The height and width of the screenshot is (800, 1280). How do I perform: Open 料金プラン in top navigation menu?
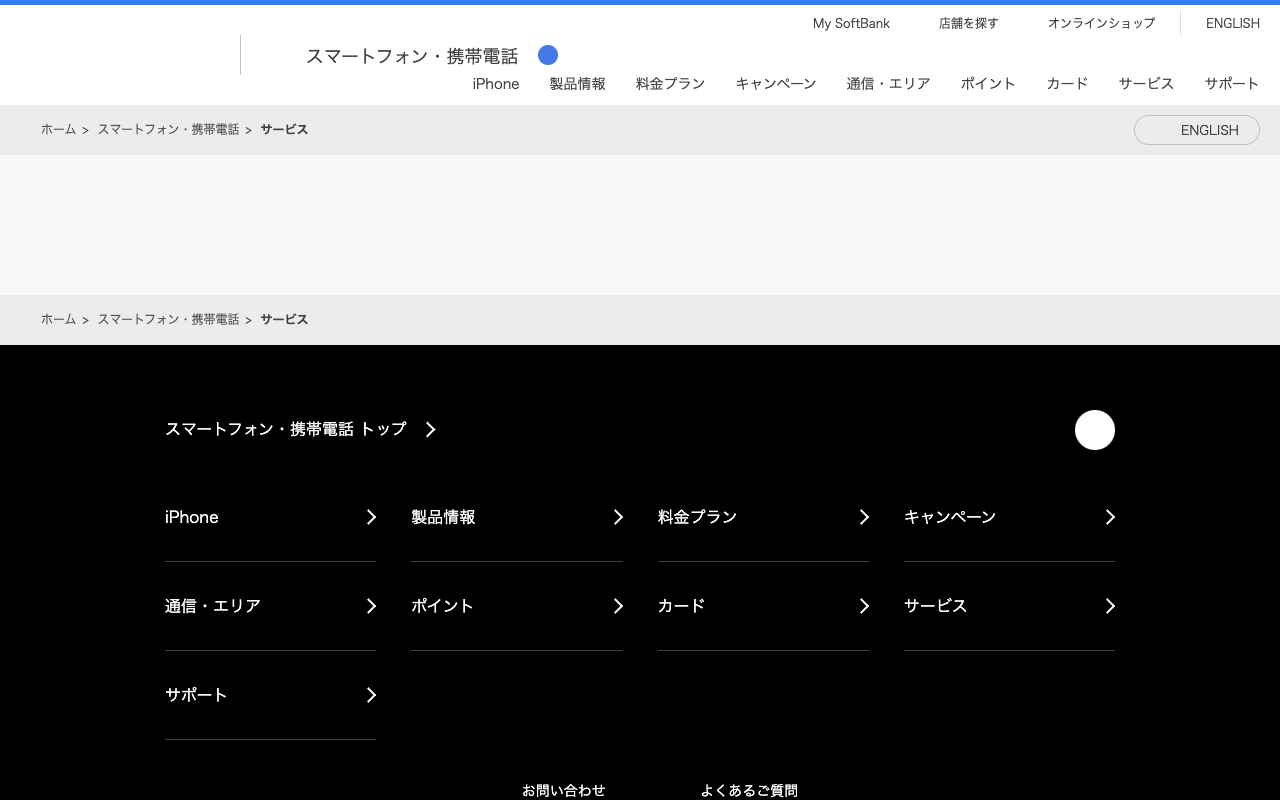(x=671, y=84)
